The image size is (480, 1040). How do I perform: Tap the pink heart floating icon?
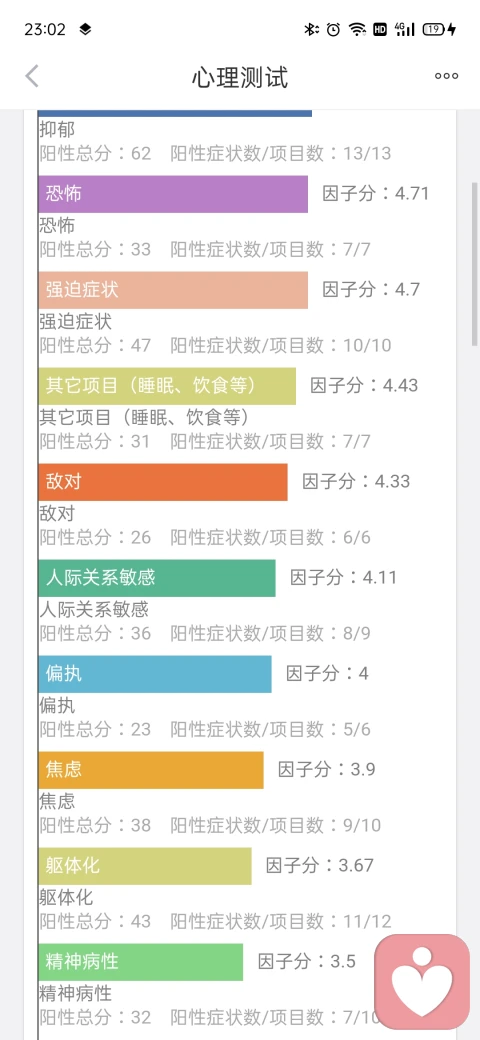(x=422, y=982)
